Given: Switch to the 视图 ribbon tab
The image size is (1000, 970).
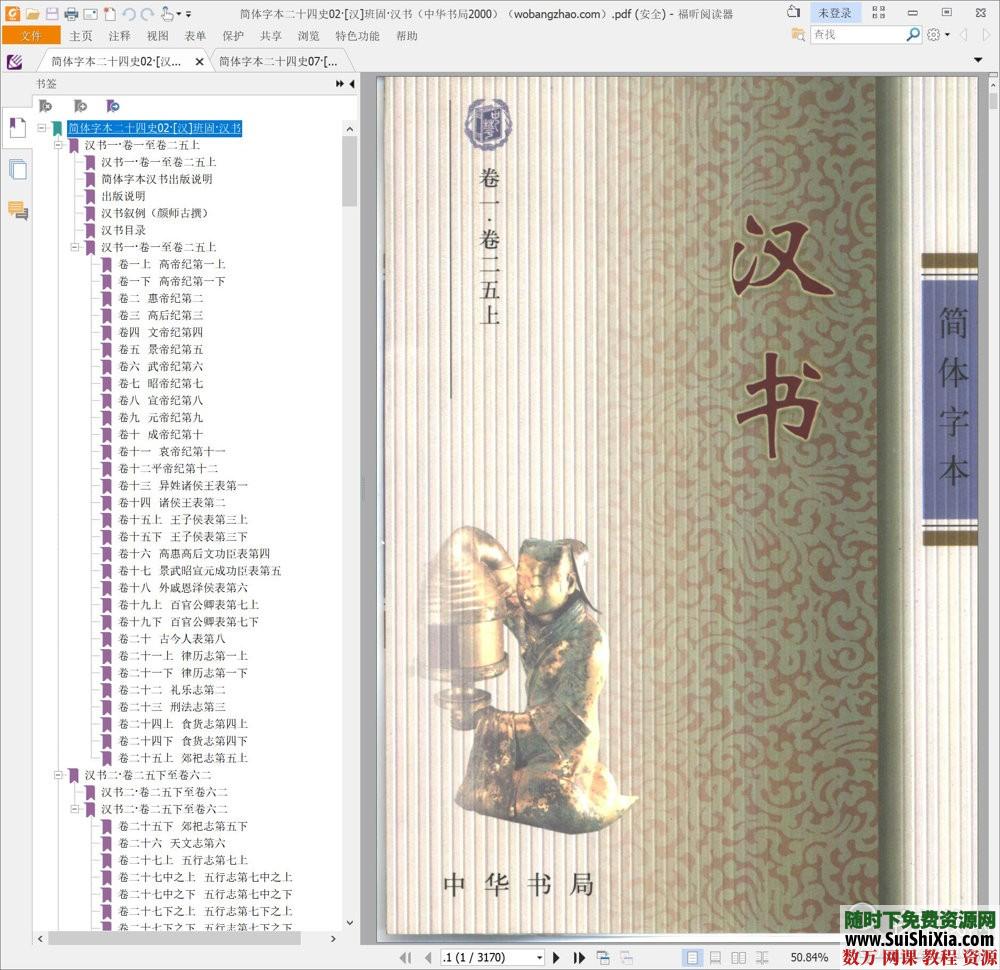Looking at the screenshot, I should 157,35.
